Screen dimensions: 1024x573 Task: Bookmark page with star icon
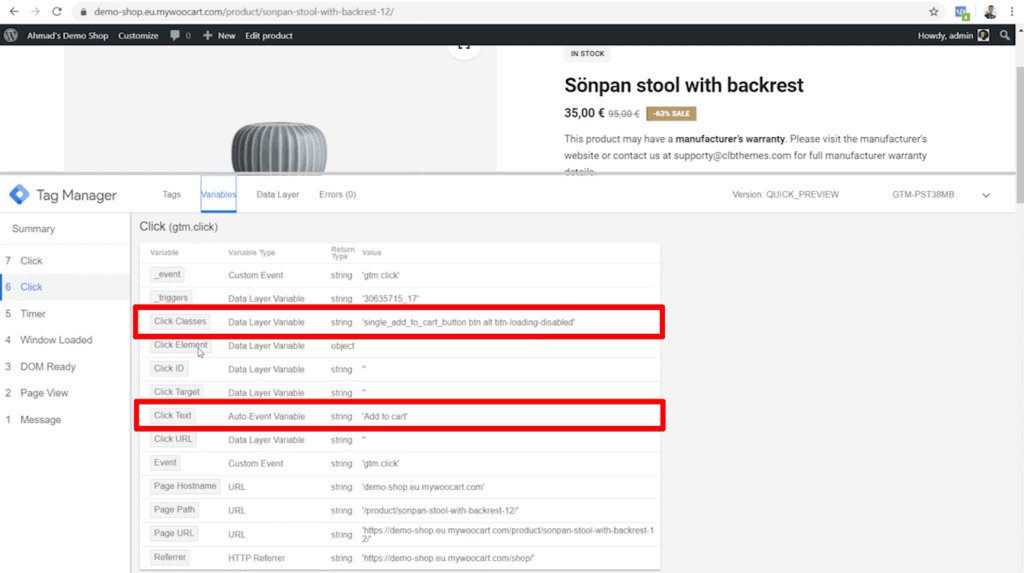click(x=934, y=12)
